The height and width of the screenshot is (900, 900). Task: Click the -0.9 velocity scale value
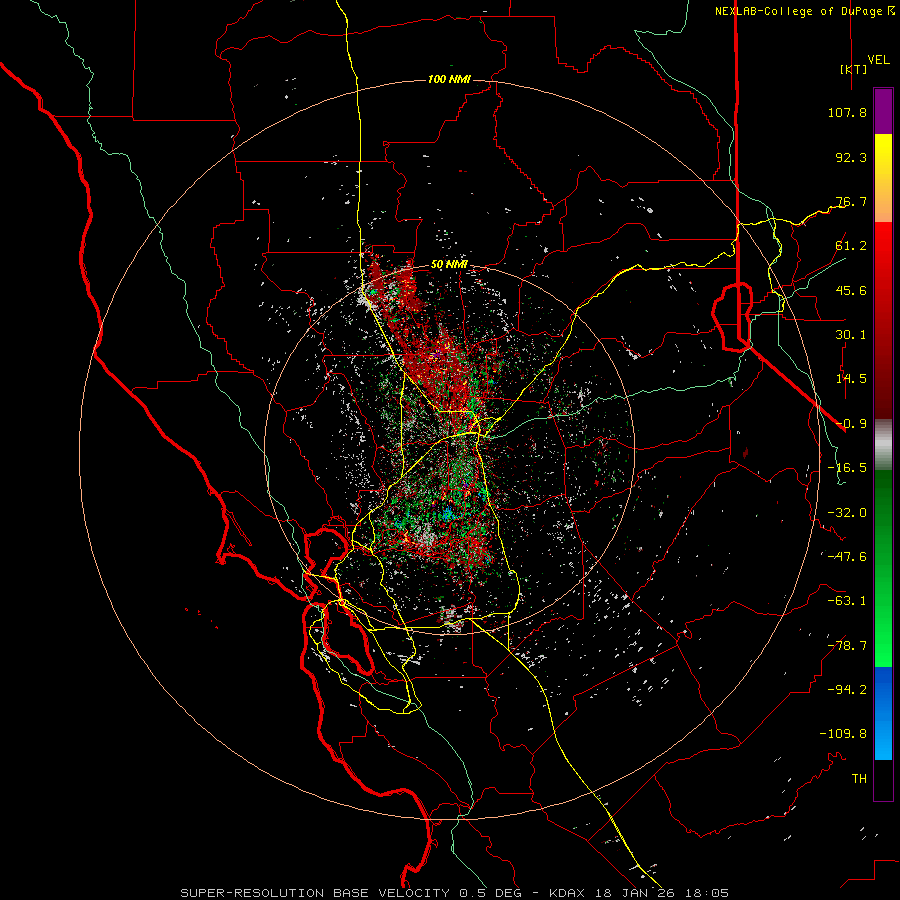[851, 424]
